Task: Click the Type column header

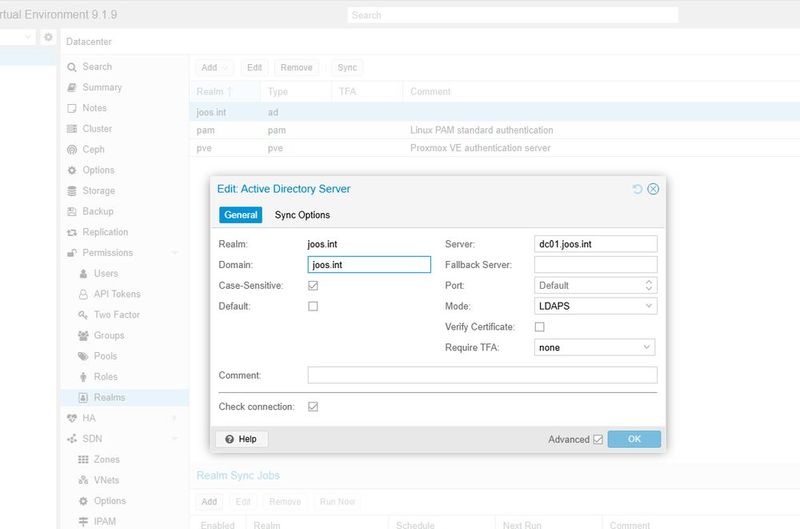Action: pos(296,92)
